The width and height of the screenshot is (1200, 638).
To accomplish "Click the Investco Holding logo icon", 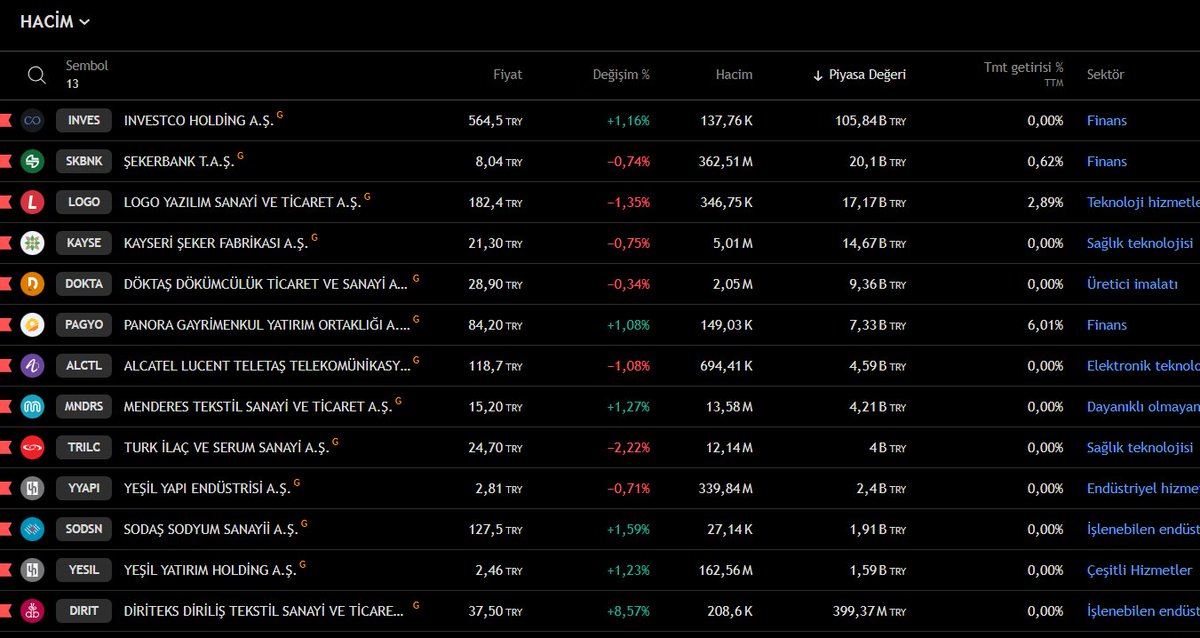I will click(x=33, y=121).
